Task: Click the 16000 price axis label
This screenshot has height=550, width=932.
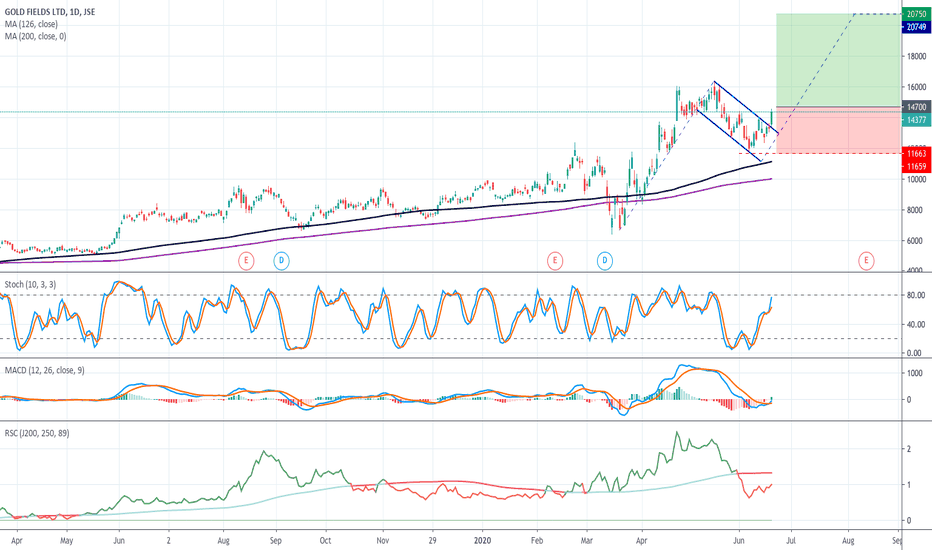Action: tap(917, 87)
